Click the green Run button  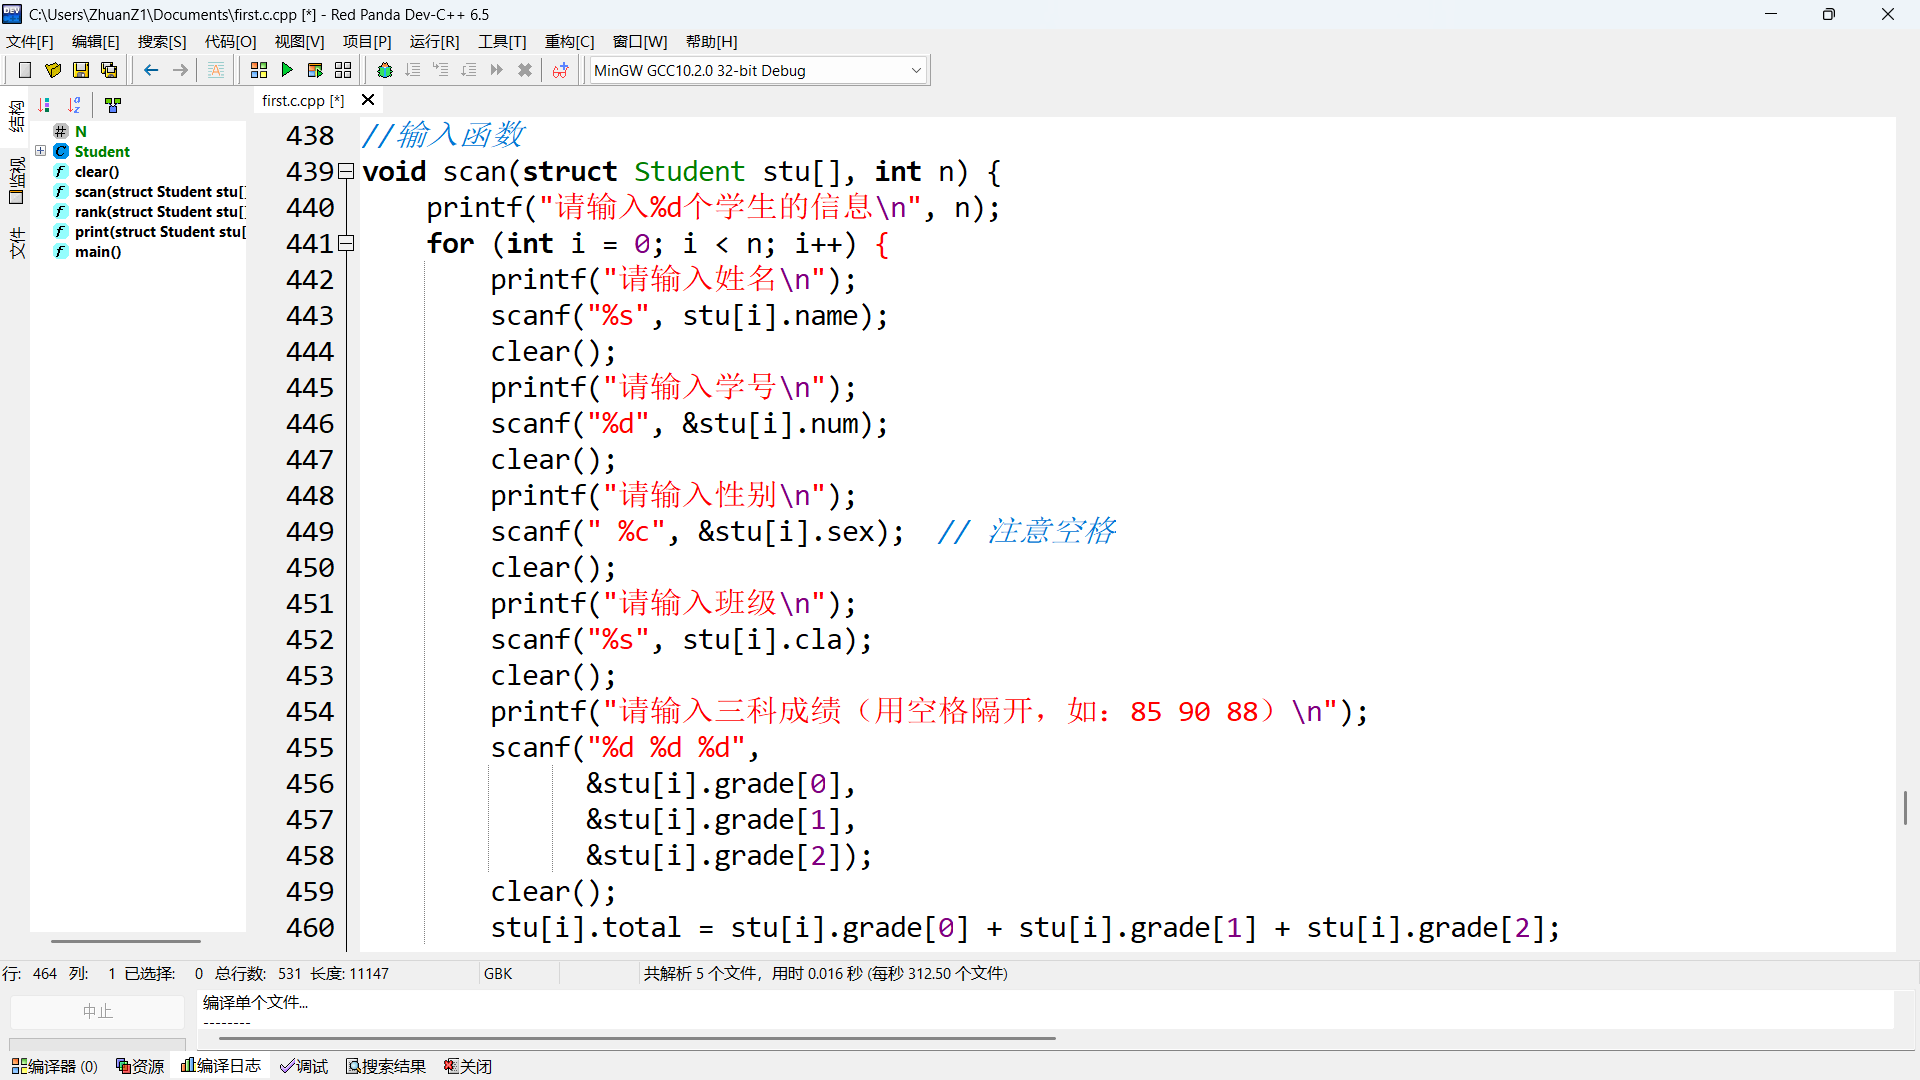287,70
